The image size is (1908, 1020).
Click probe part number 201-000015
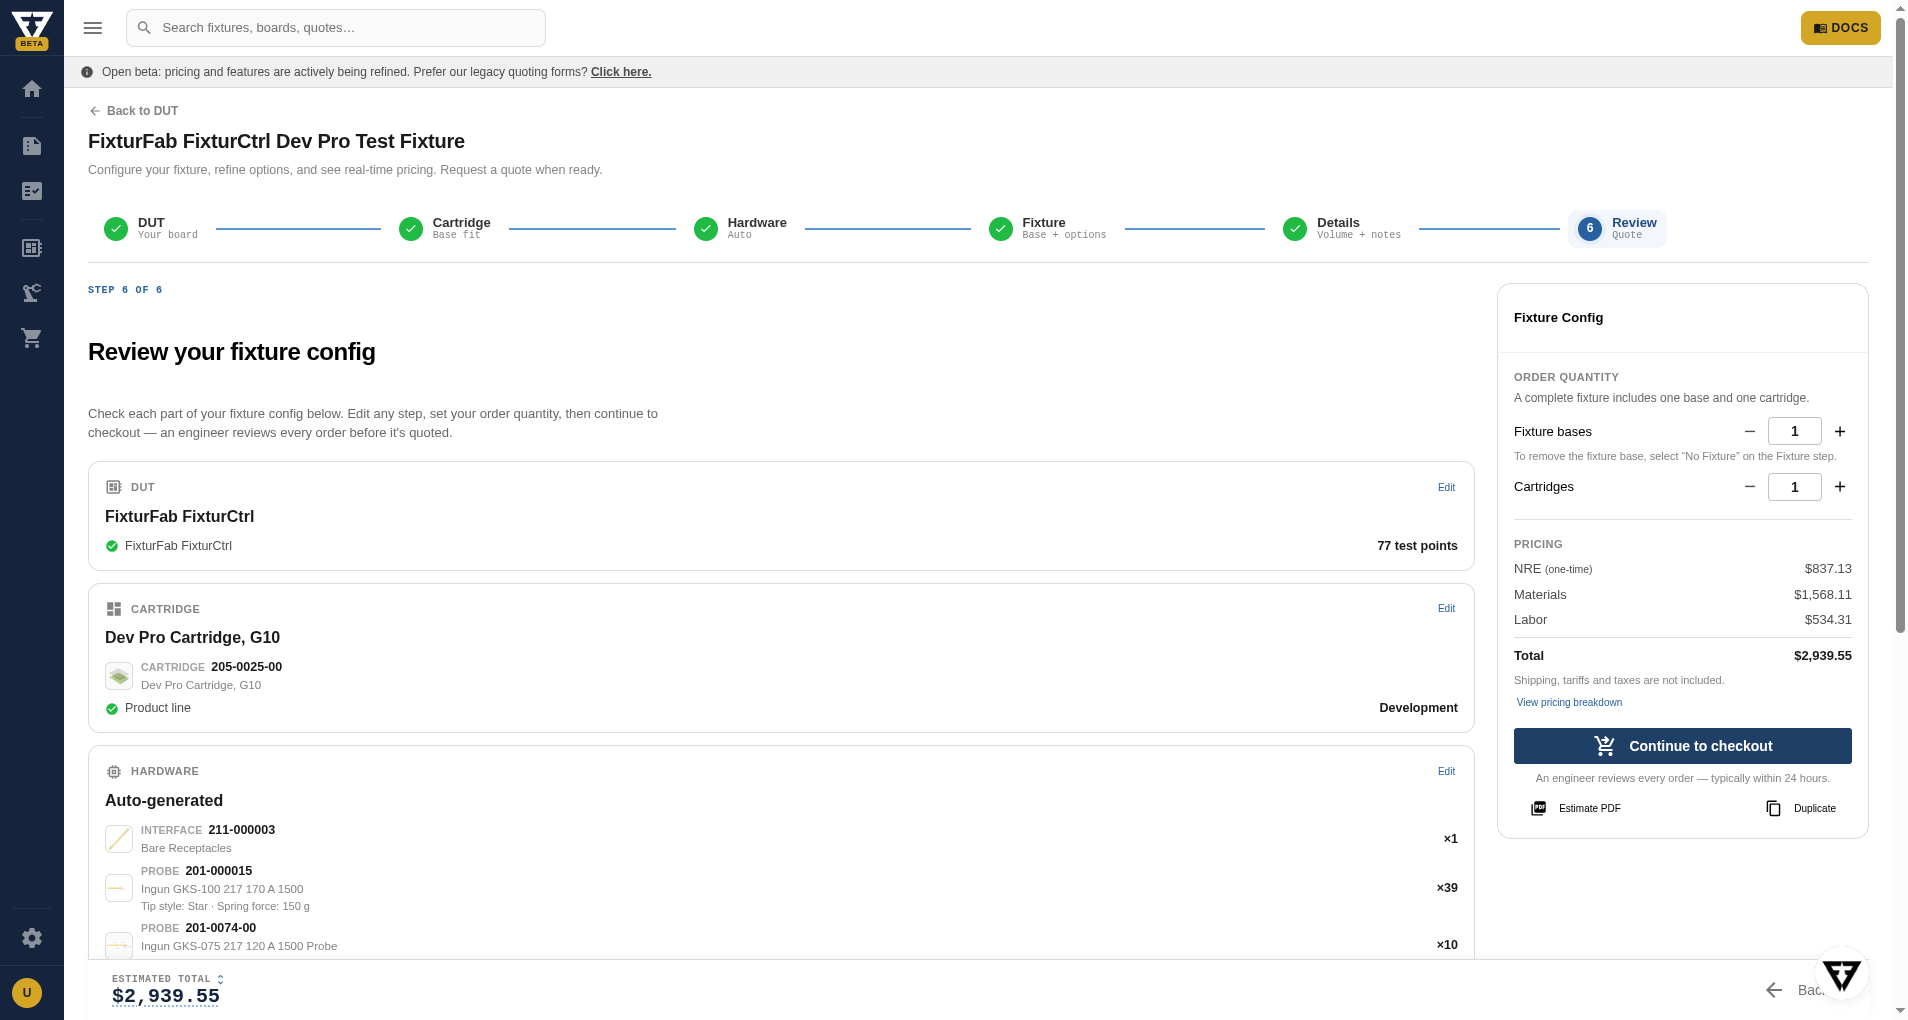tap(218, 871)
